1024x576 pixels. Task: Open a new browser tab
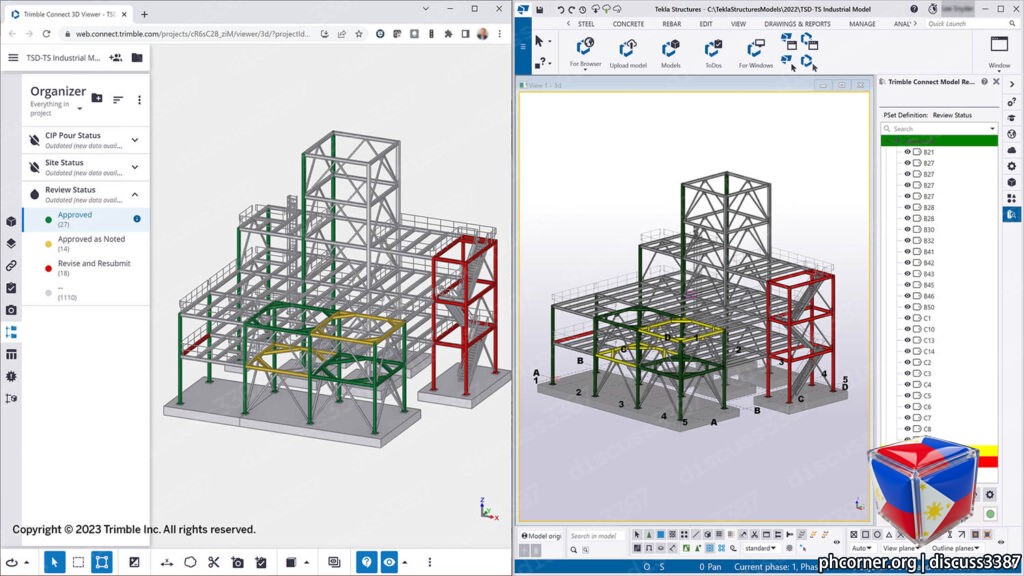[144, 14]
